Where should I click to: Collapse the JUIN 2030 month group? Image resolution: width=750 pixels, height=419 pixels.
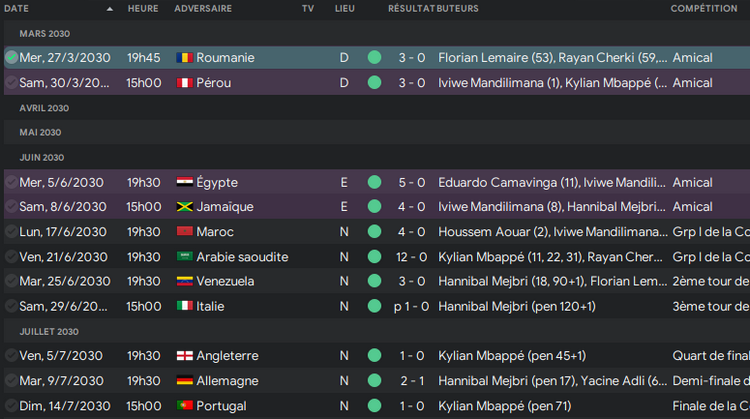41,157
